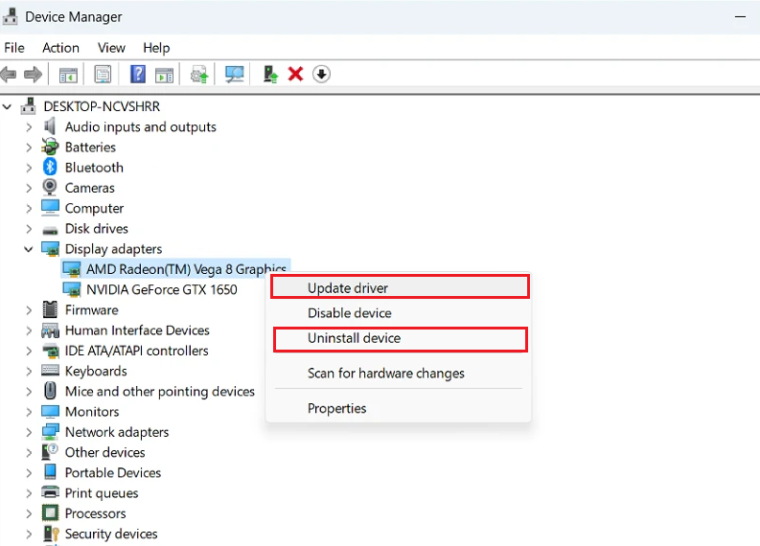Click the black down-arrow toolbar icon
Viewport: 760px width, 546px height.
pos(321,74)
